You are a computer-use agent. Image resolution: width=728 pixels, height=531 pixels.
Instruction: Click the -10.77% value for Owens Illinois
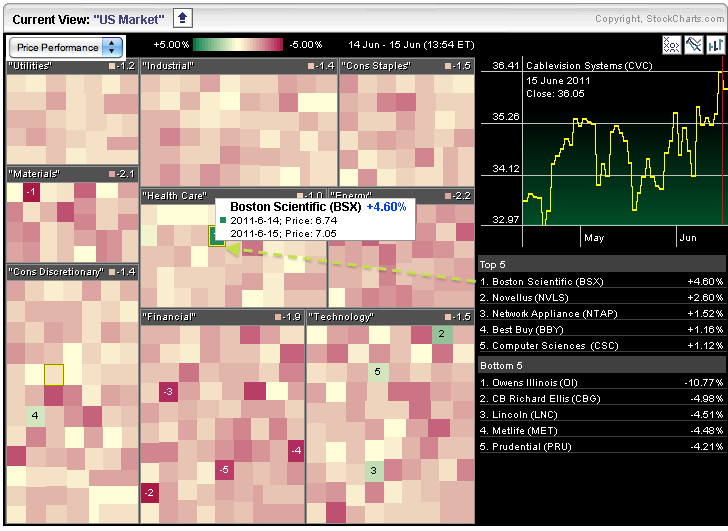(704, 383)
